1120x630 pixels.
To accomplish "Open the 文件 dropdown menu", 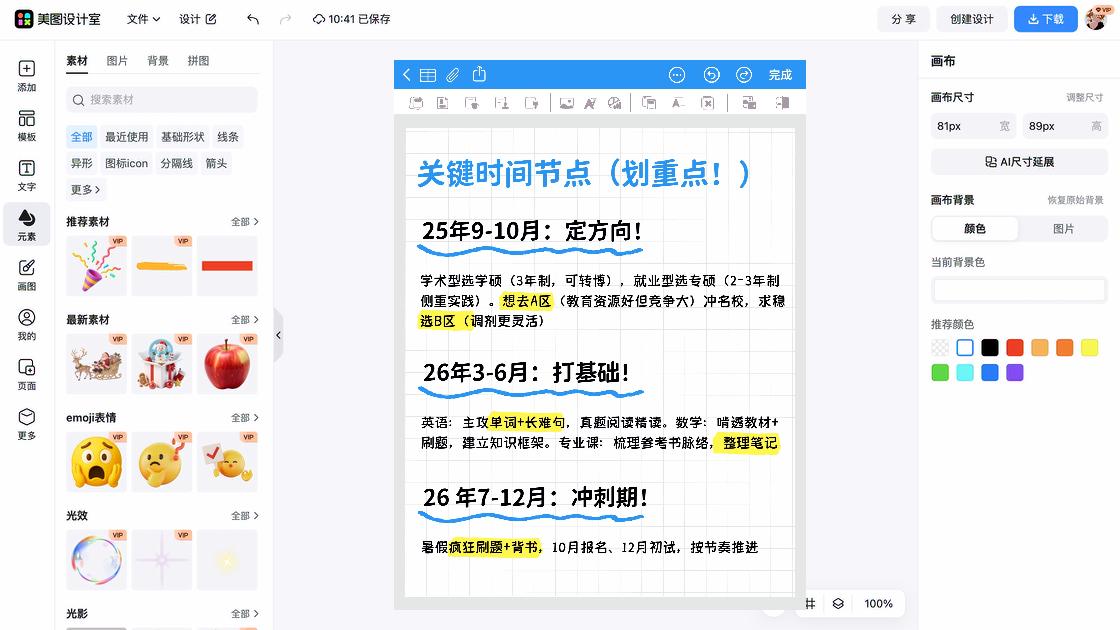I will [x=144, y=19].
